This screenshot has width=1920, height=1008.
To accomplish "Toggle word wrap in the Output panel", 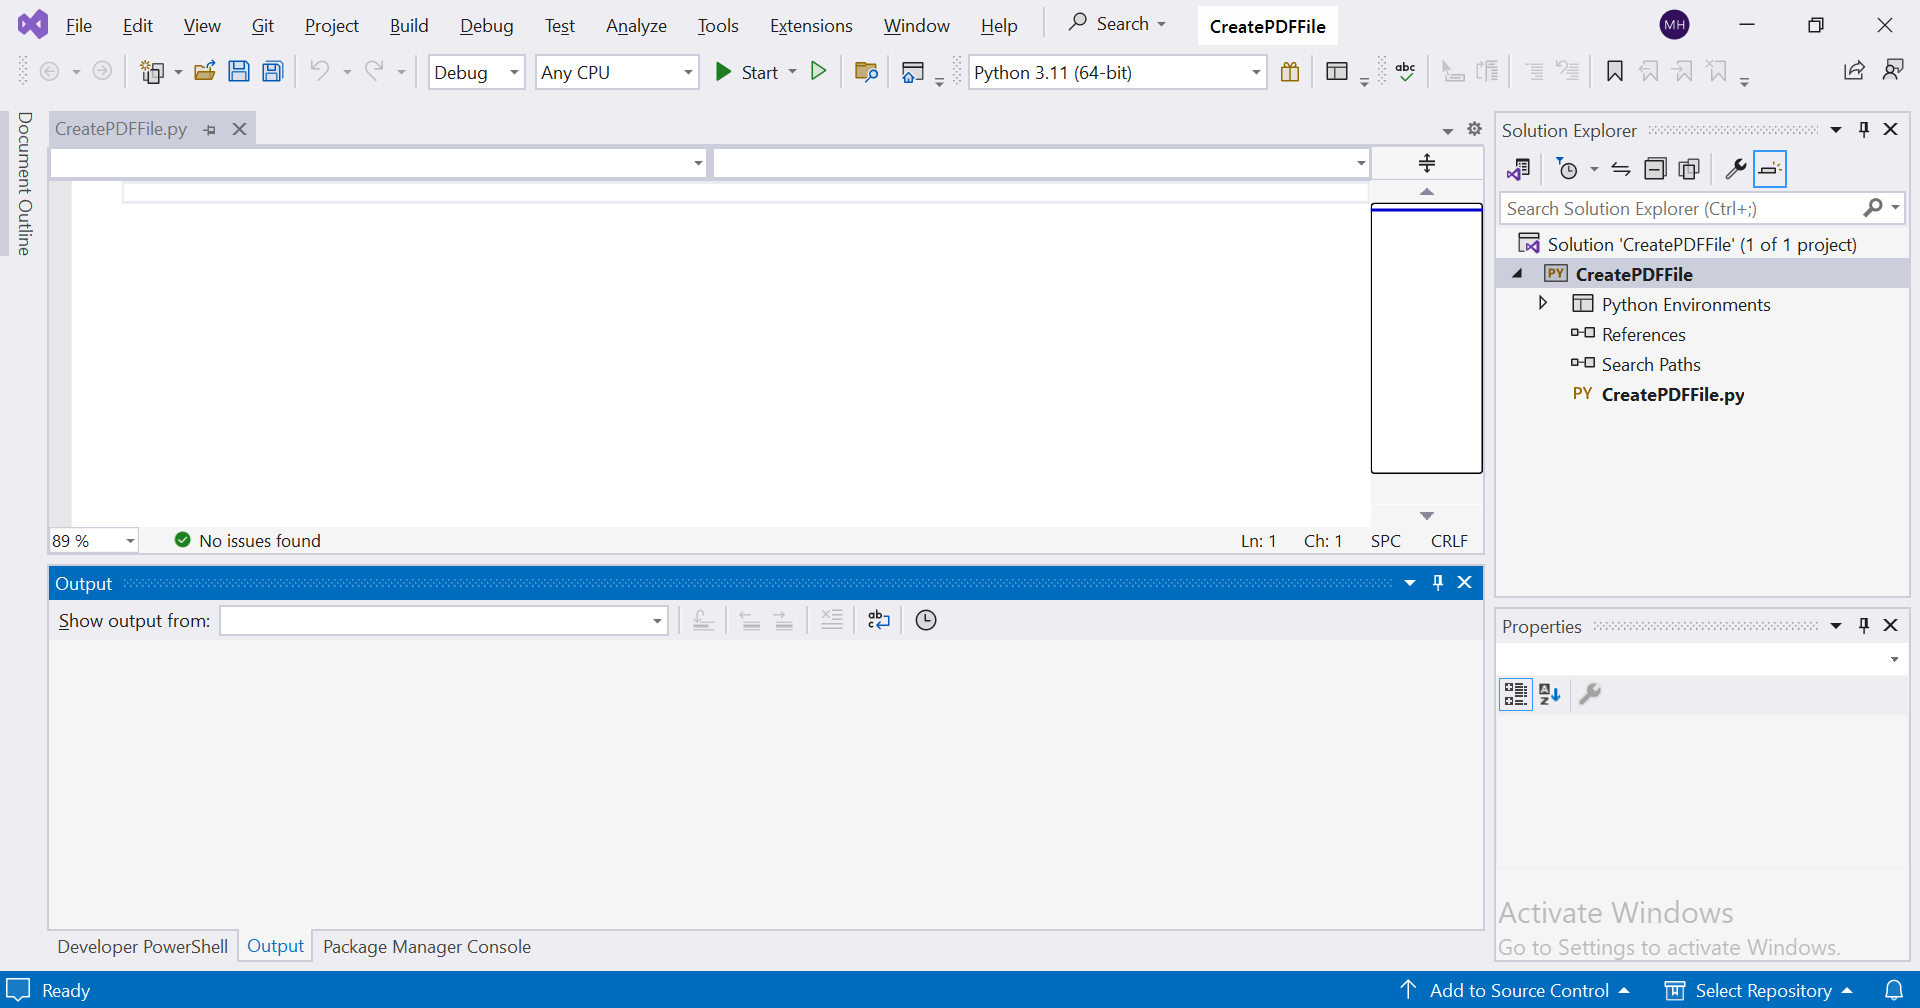I will (x=878, y=620).
